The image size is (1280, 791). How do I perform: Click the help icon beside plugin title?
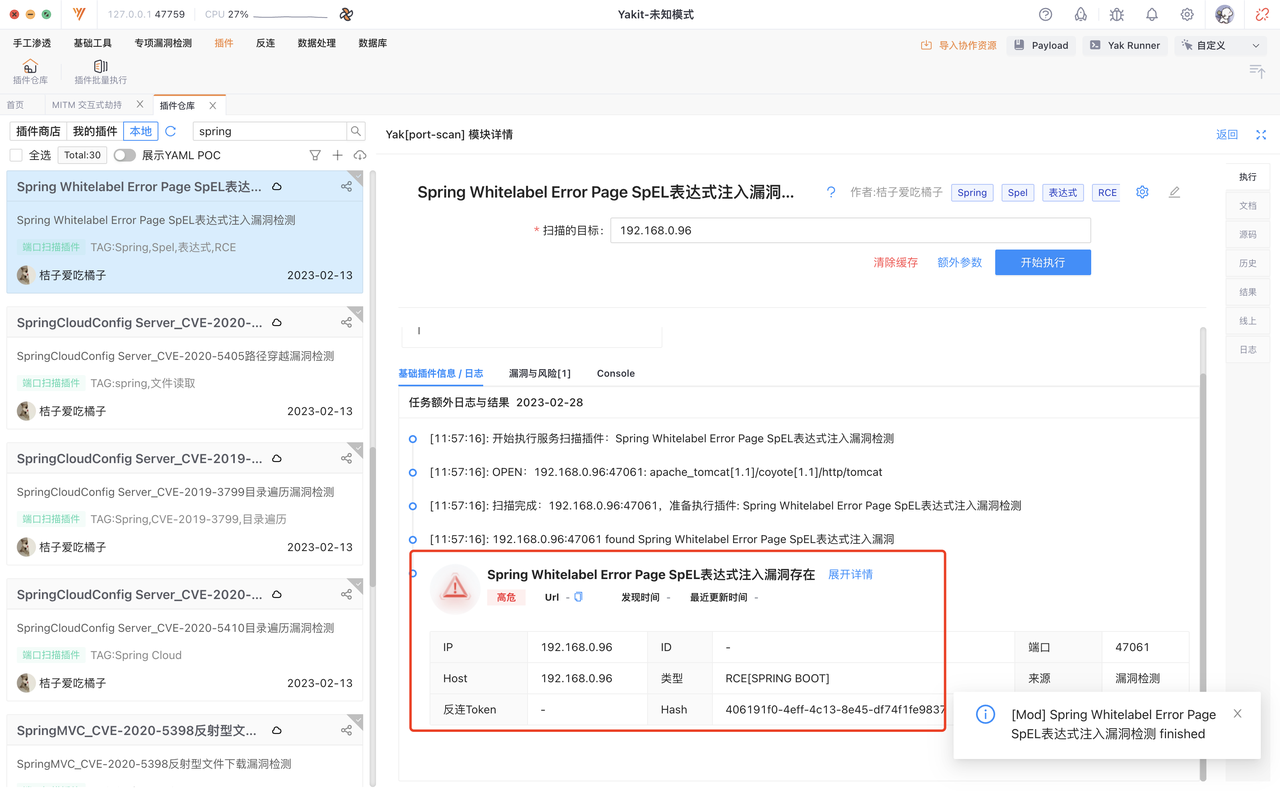click(831, 192)
